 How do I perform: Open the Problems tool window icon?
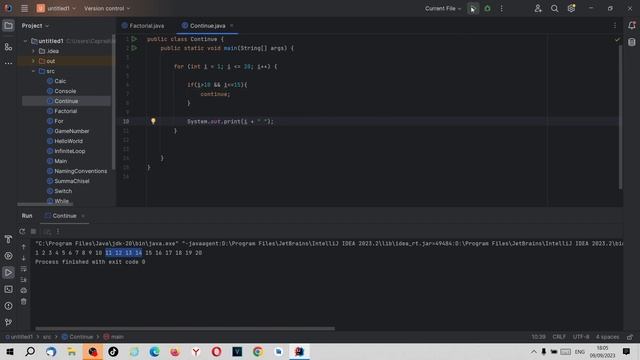[8, 306]
